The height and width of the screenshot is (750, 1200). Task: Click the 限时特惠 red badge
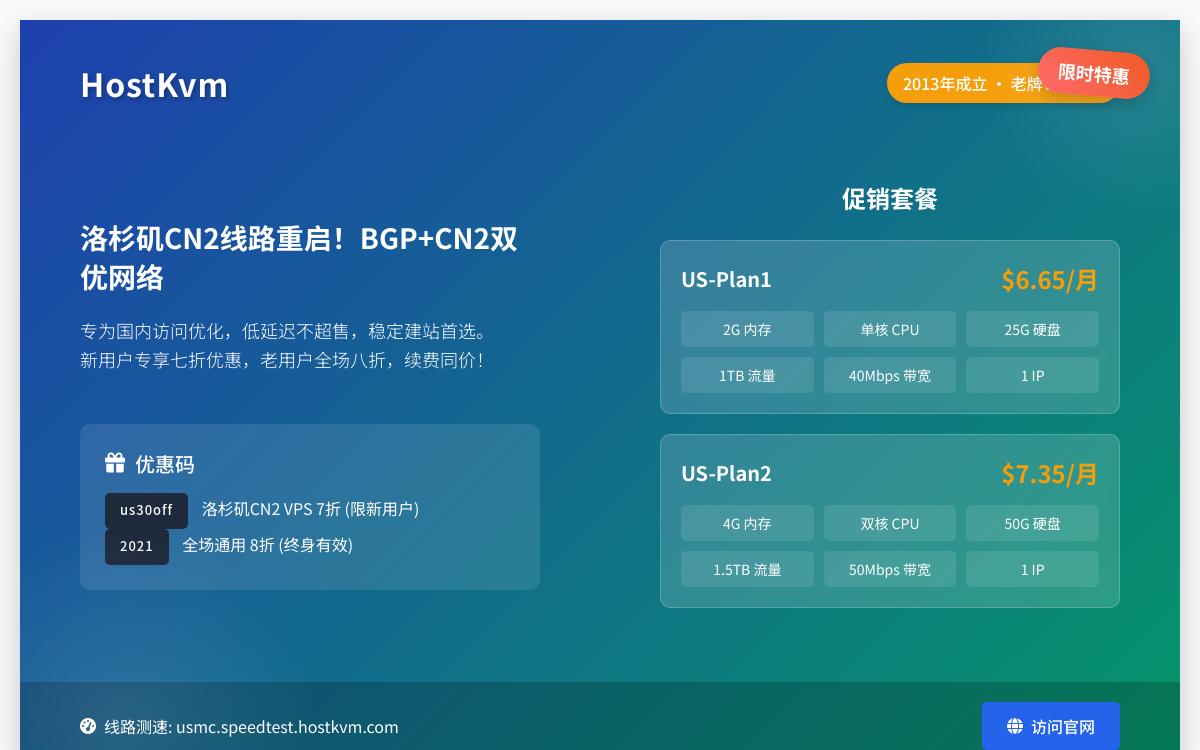coord(1094,73)
